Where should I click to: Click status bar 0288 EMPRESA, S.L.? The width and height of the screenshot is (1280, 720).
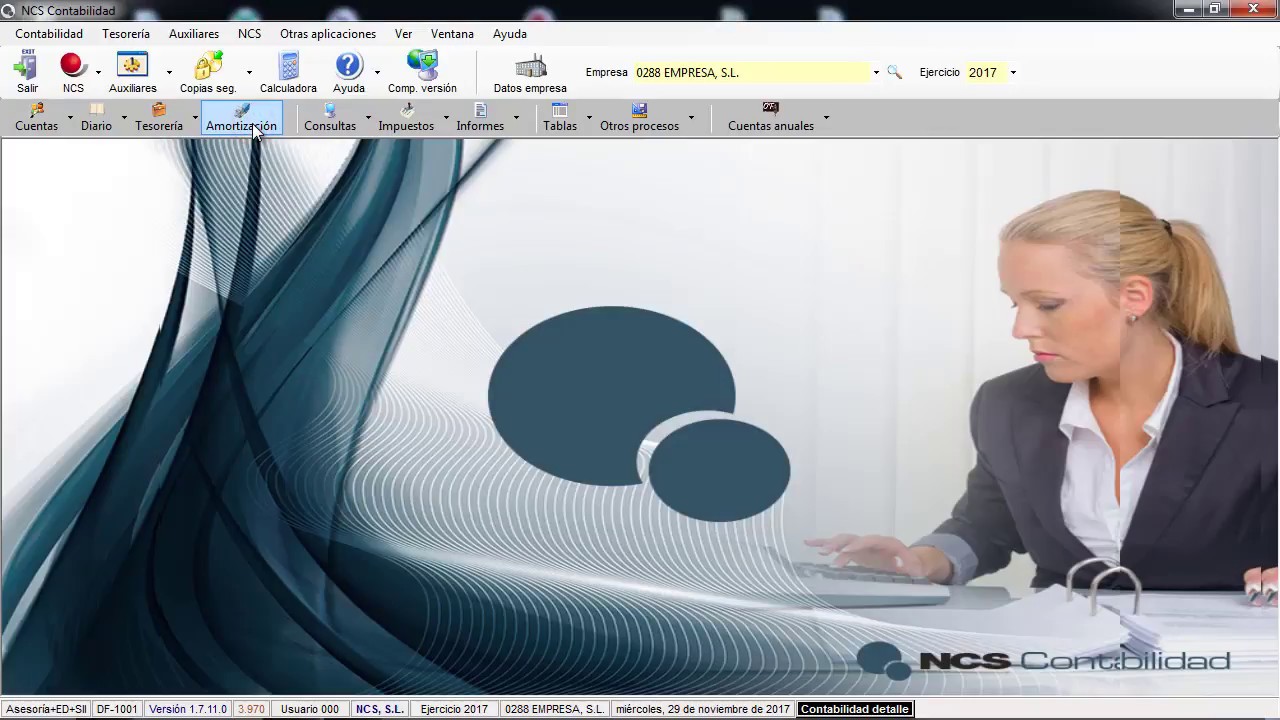click(554, 709)
